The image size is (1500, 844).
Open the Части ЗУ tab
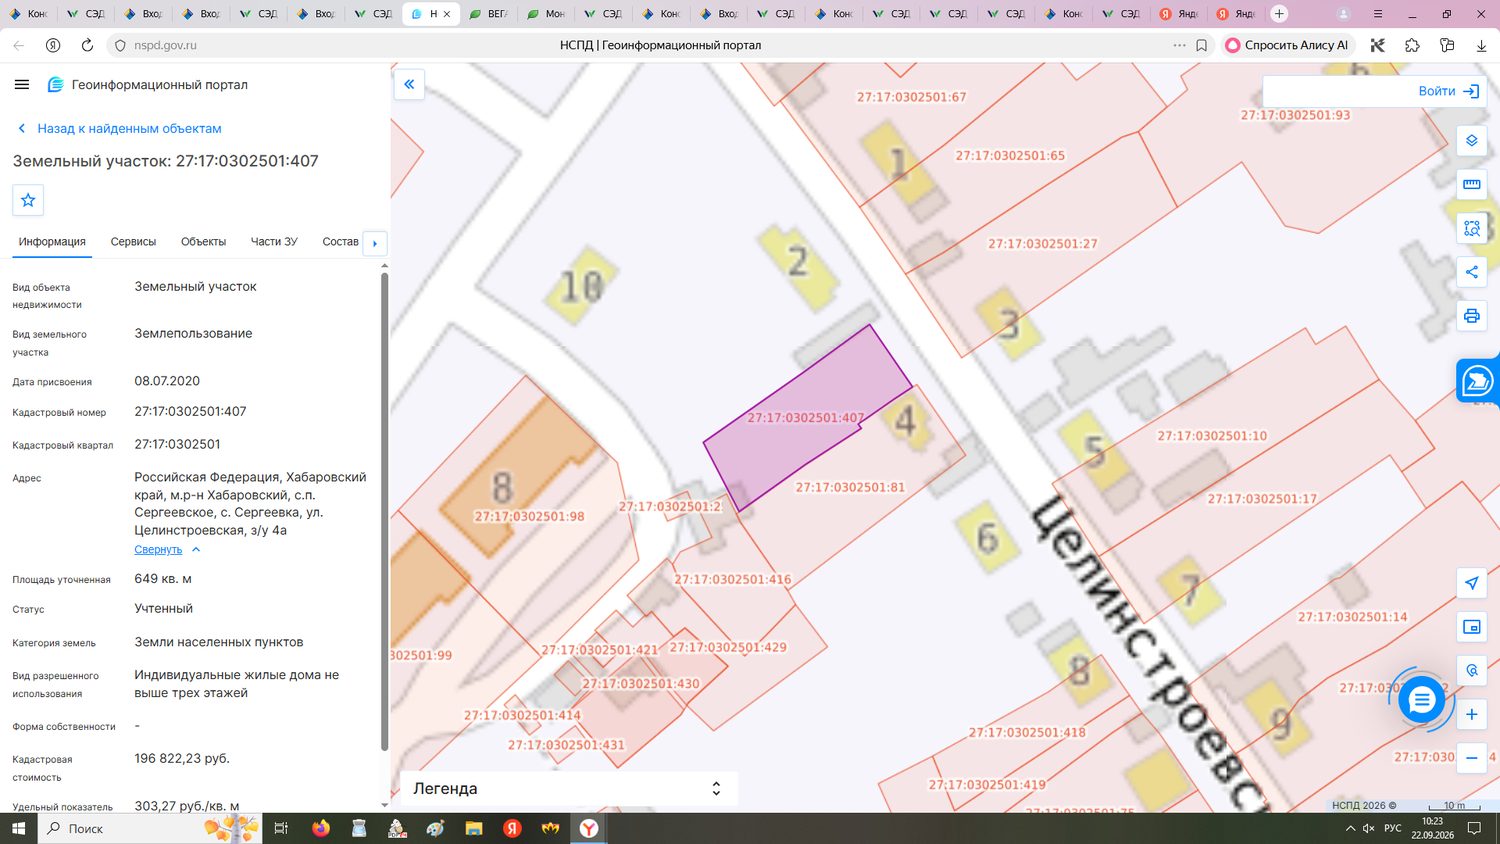click(x=274, y=242)
